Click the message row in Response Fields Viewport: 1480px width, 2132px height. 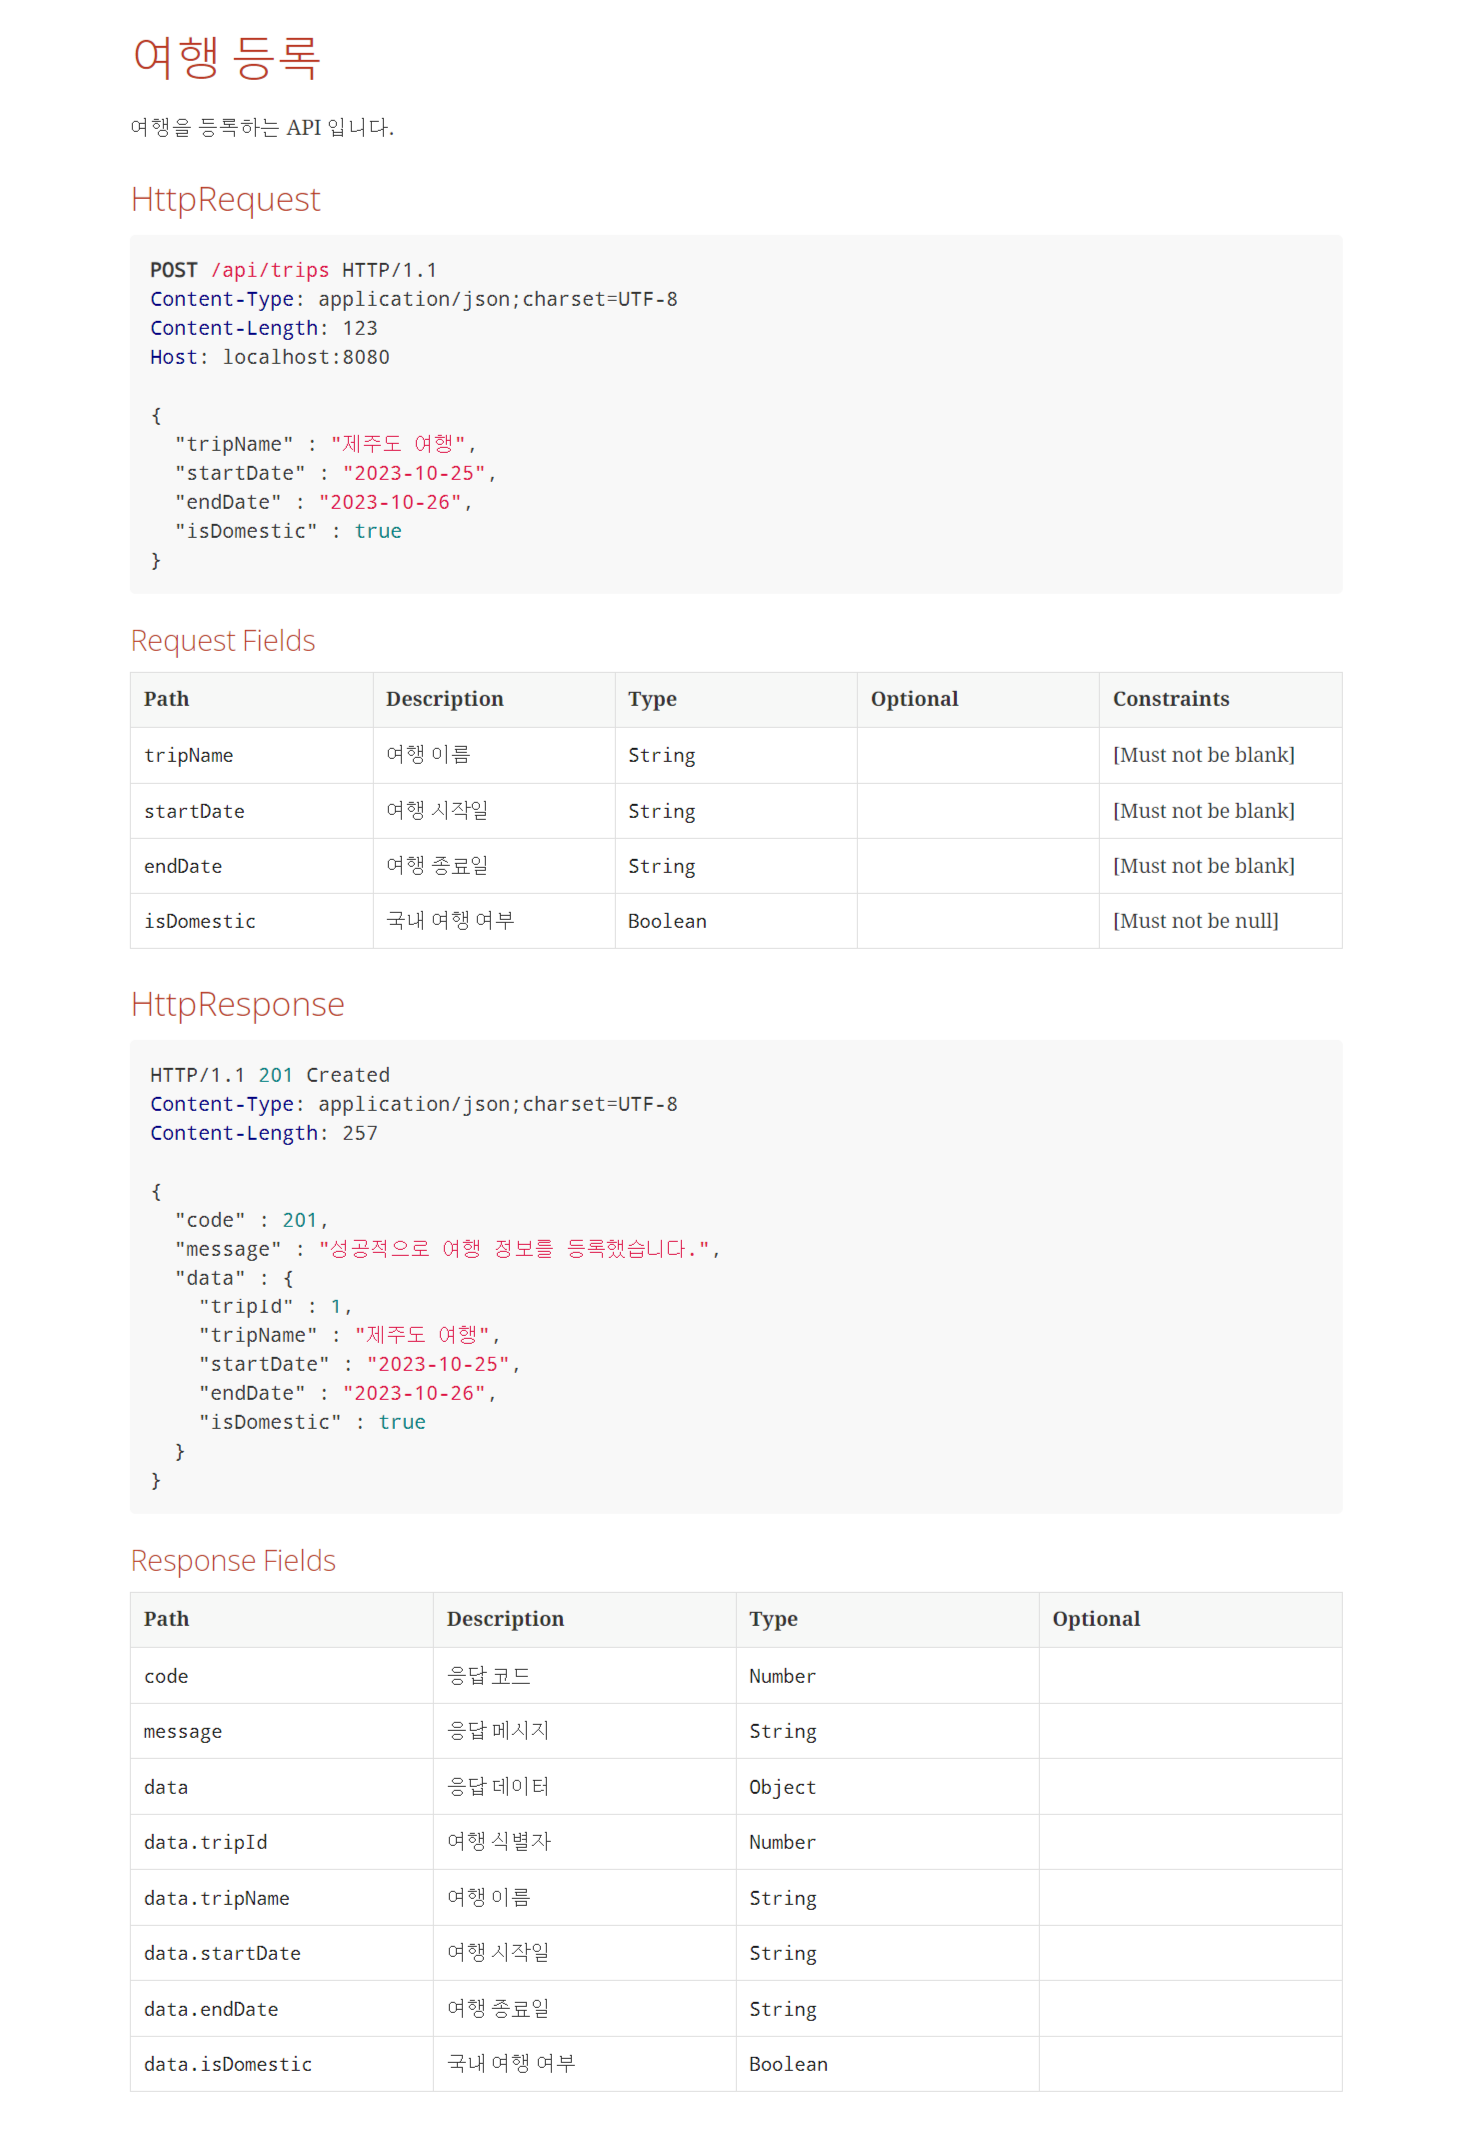pos(736,1731)
